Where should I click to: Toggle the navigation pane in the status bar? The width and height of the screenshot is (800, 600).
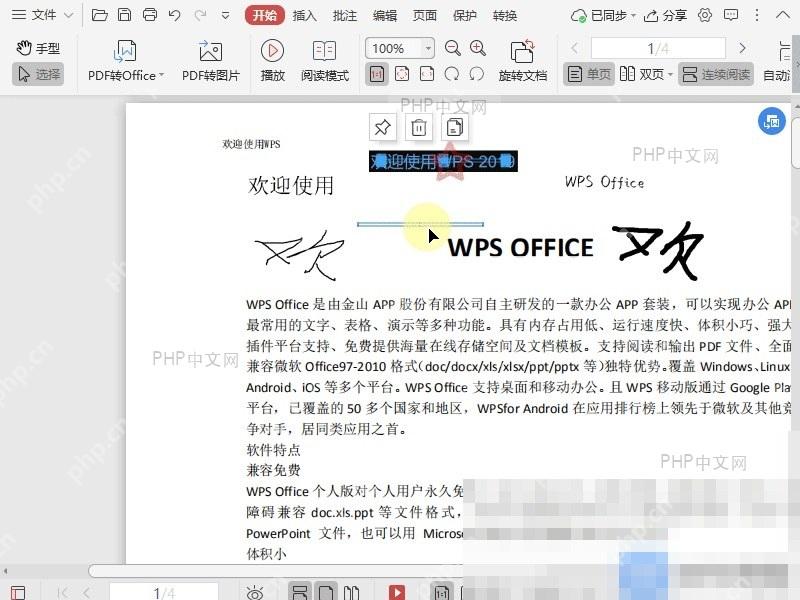18,593
